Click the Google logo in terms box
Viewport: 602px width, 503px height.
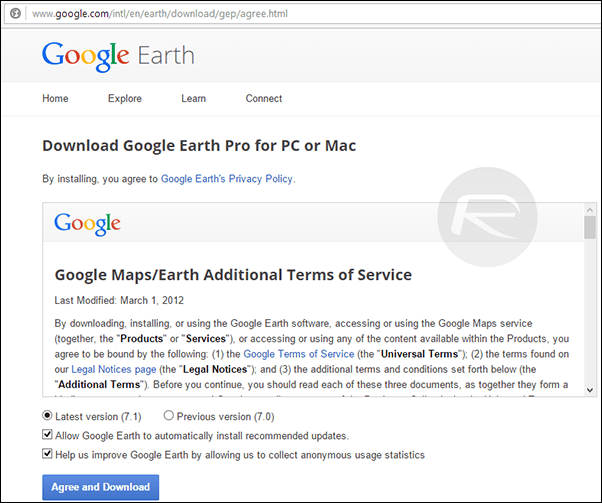[x=87, y=224]
